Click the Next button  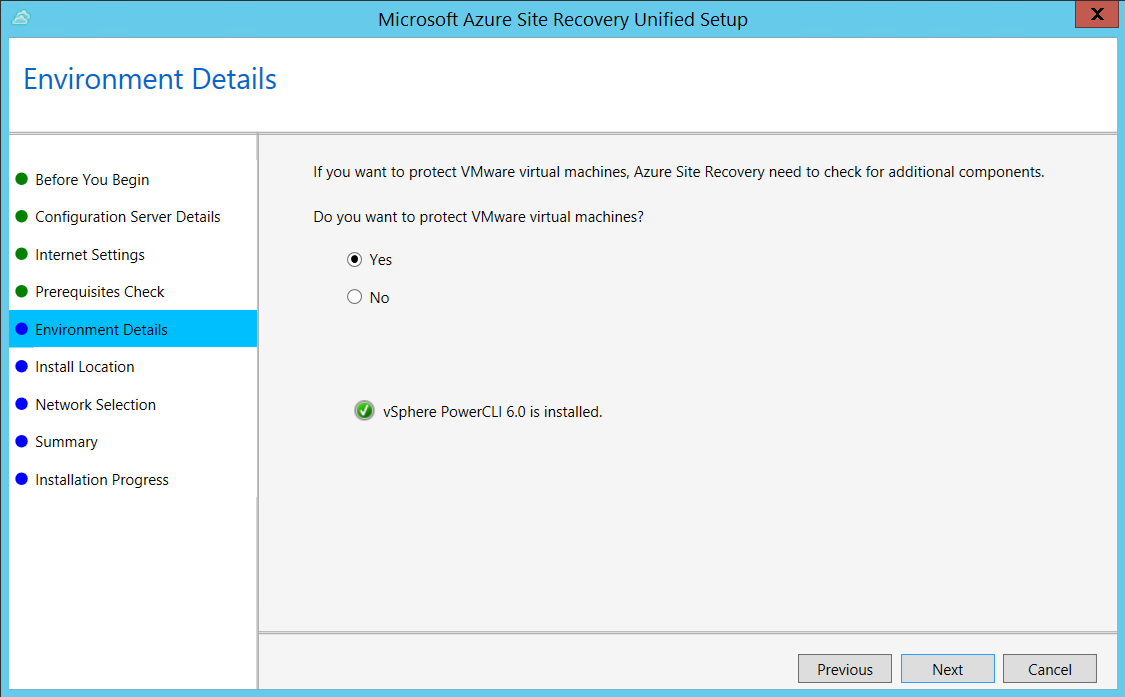point(947,668)
